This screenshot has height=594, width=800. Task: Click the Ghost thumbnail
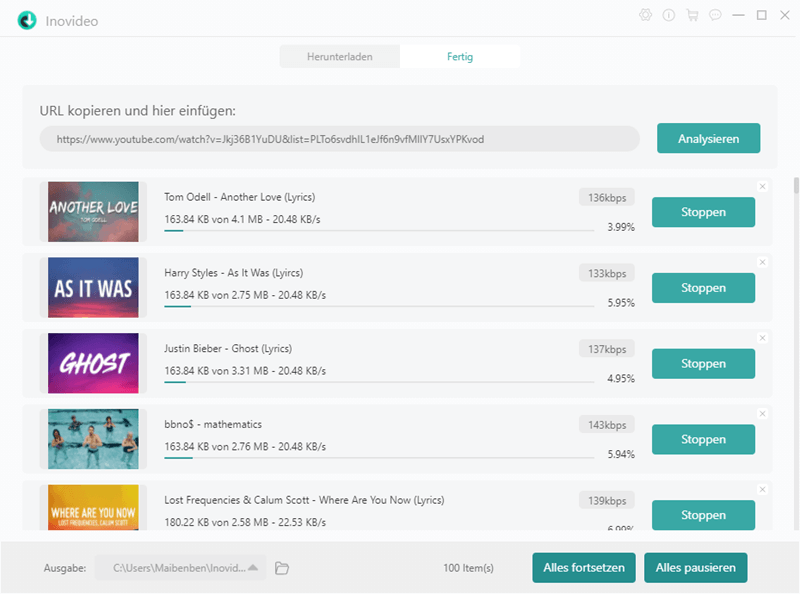click(93, 363)
